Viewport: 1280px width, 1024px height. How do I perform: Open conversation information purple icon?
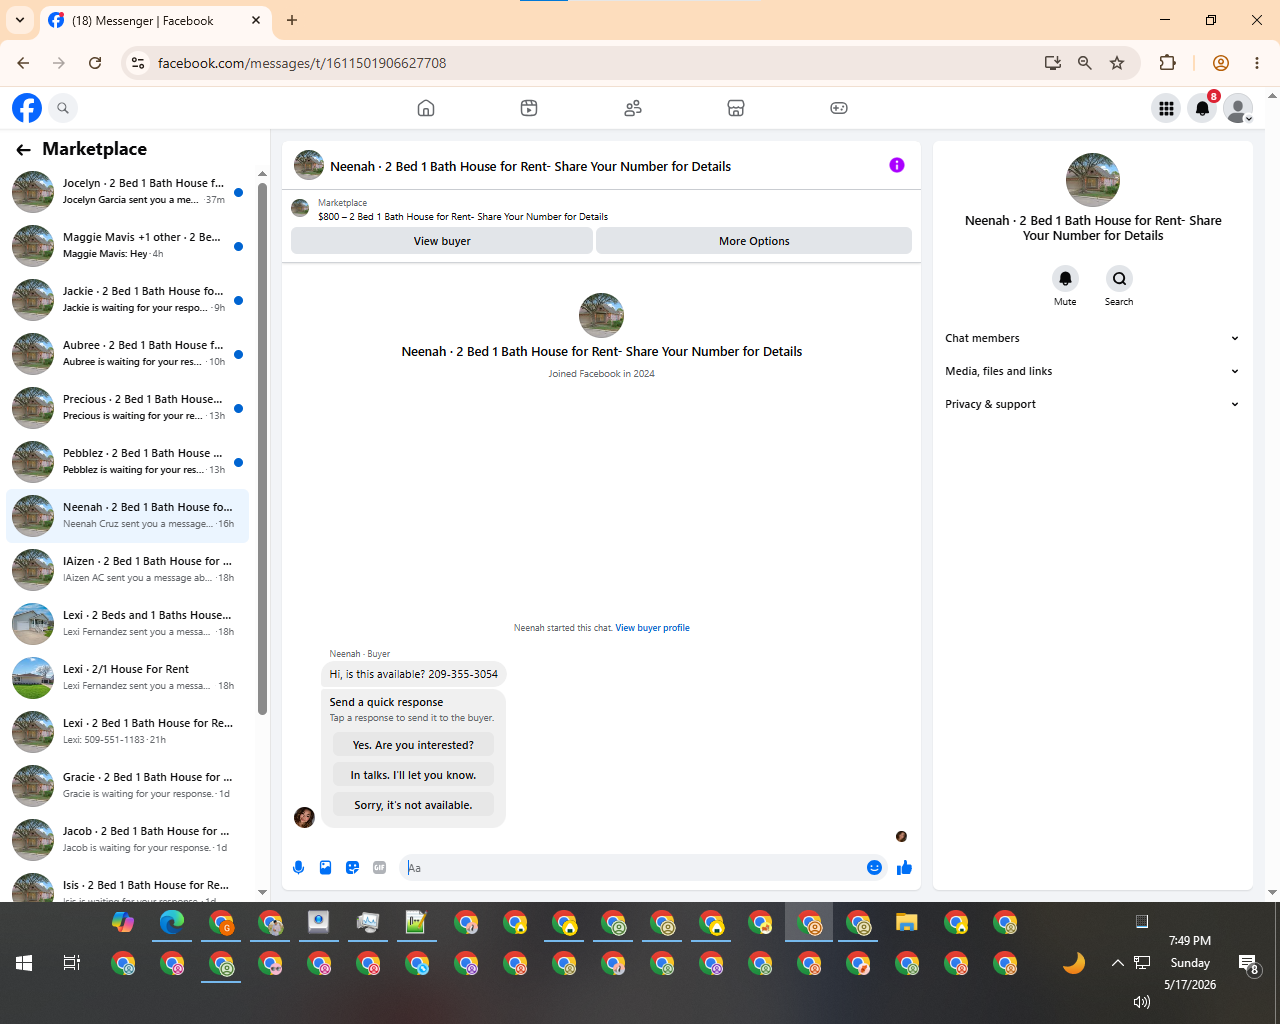[897, 165]
